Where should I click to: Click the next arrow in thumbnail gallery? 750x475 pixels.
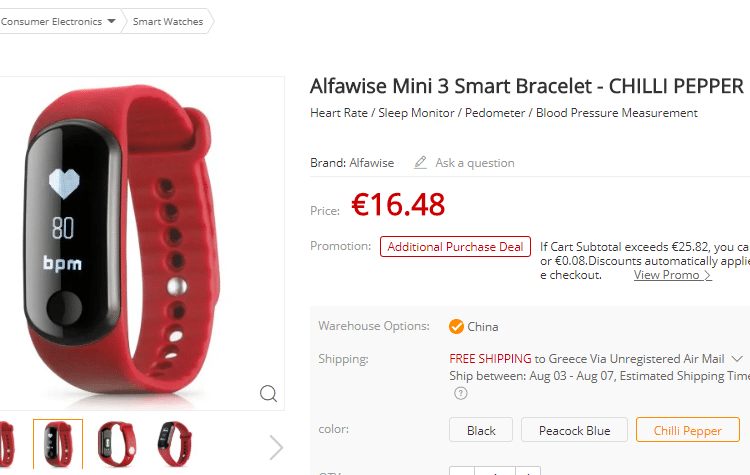[x=276, y=447]
